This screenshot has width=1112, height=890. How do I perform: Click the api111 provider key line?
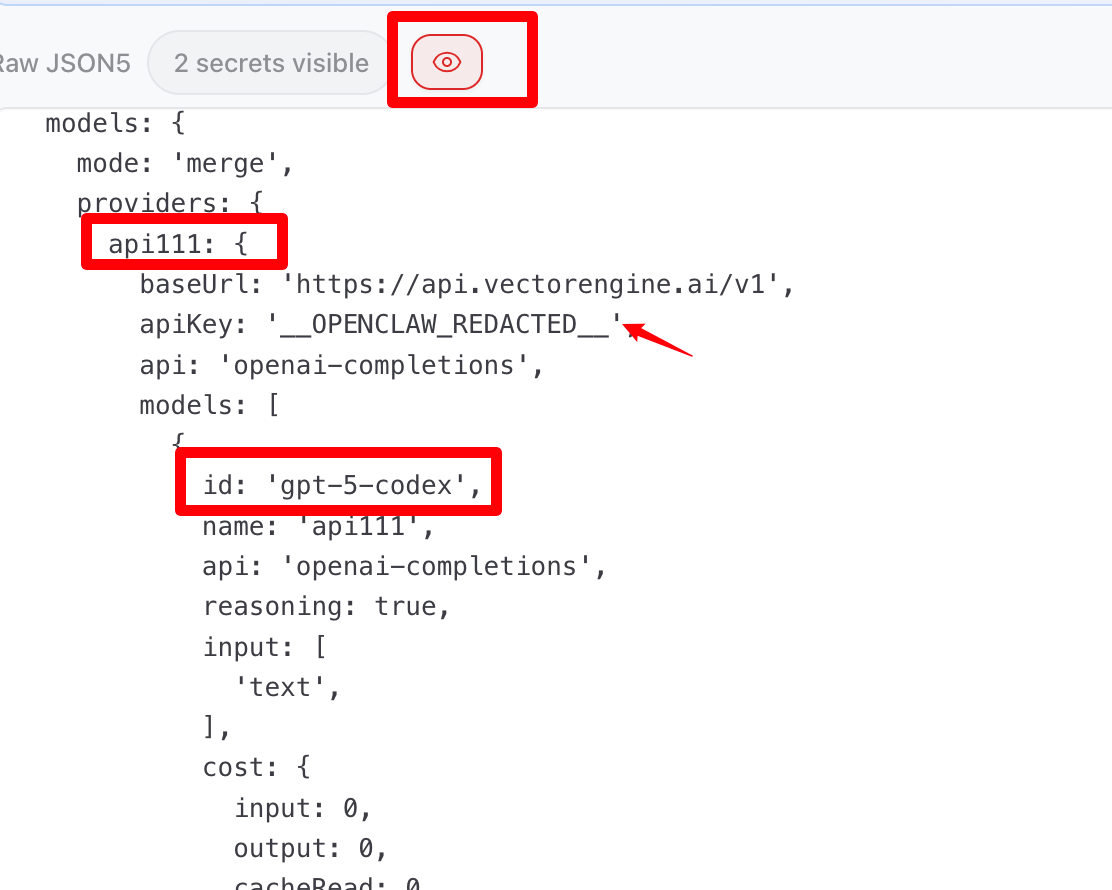click(176, 244)
